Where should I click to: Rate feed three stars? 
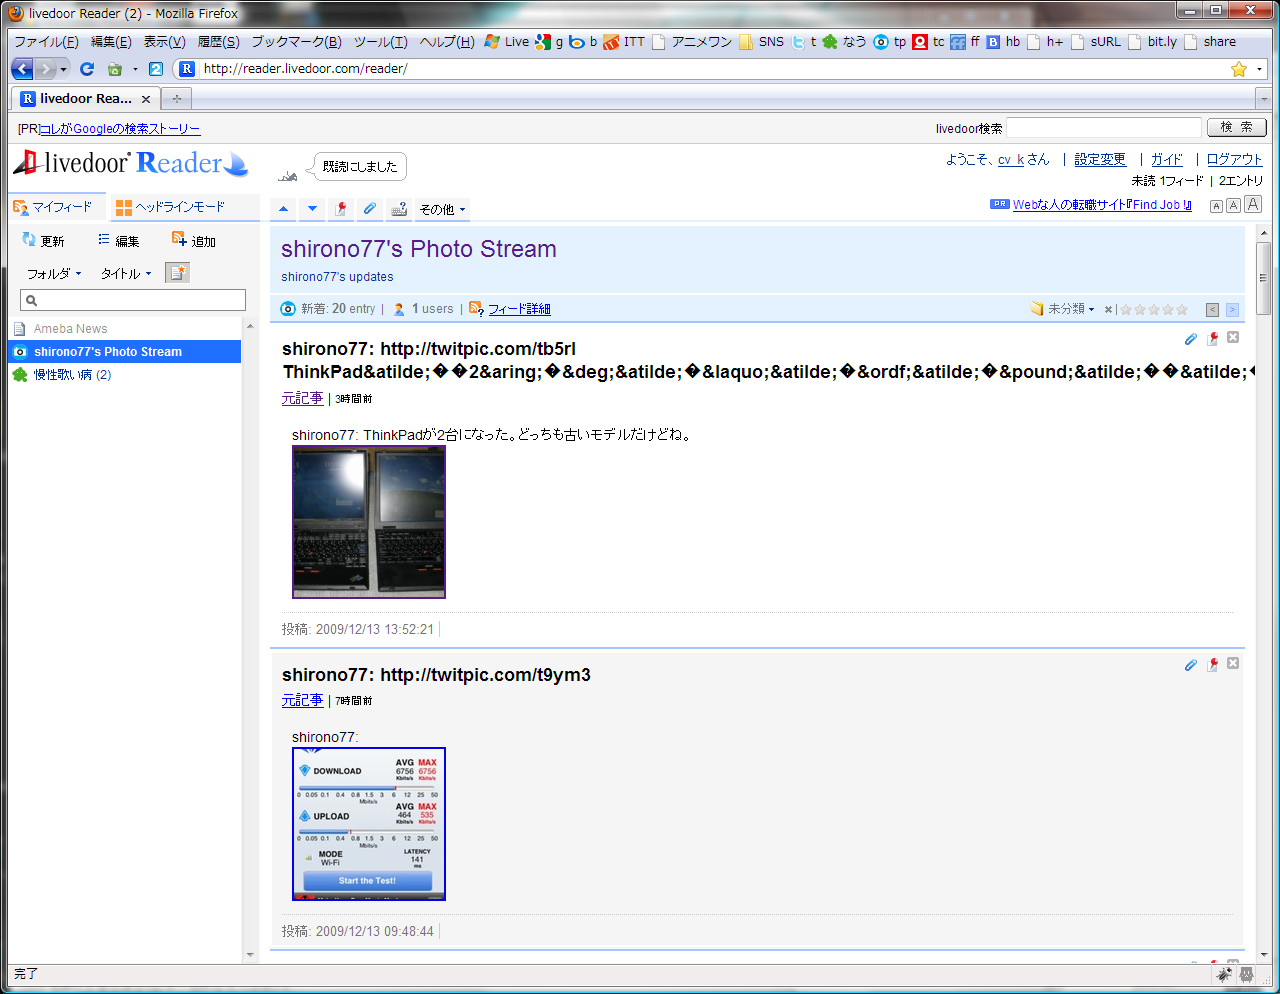[x=1154, y=310]
